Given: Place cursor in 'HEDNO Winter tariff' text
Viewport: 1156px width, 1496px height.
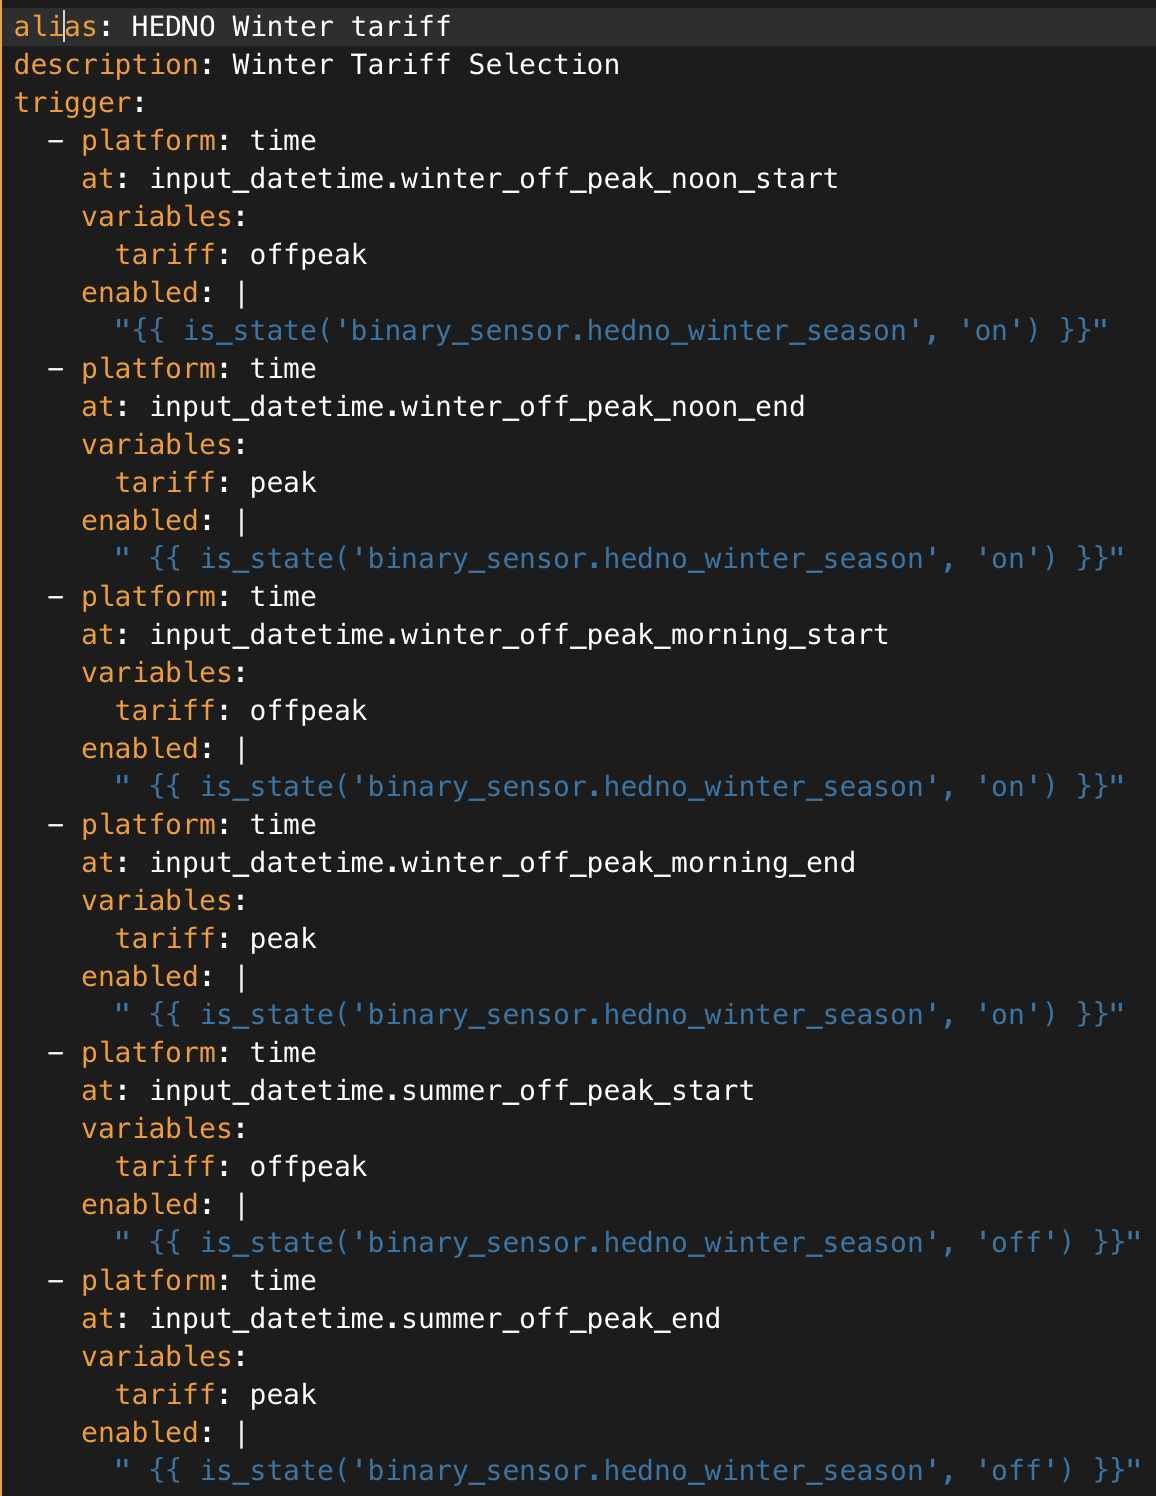Looking at the screenshot, I should coord(290,26).
